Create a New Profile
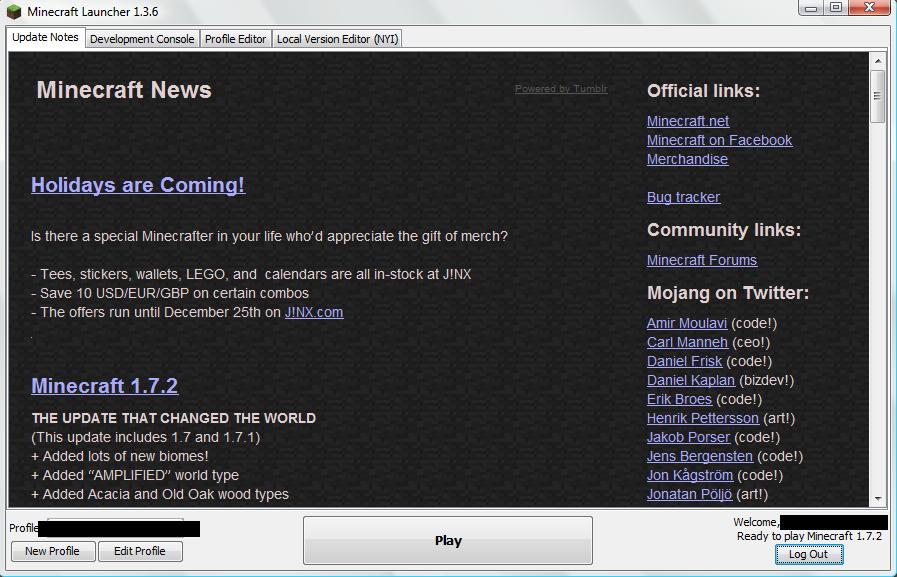This screenshot has width=897, height=577. [53, 551]
